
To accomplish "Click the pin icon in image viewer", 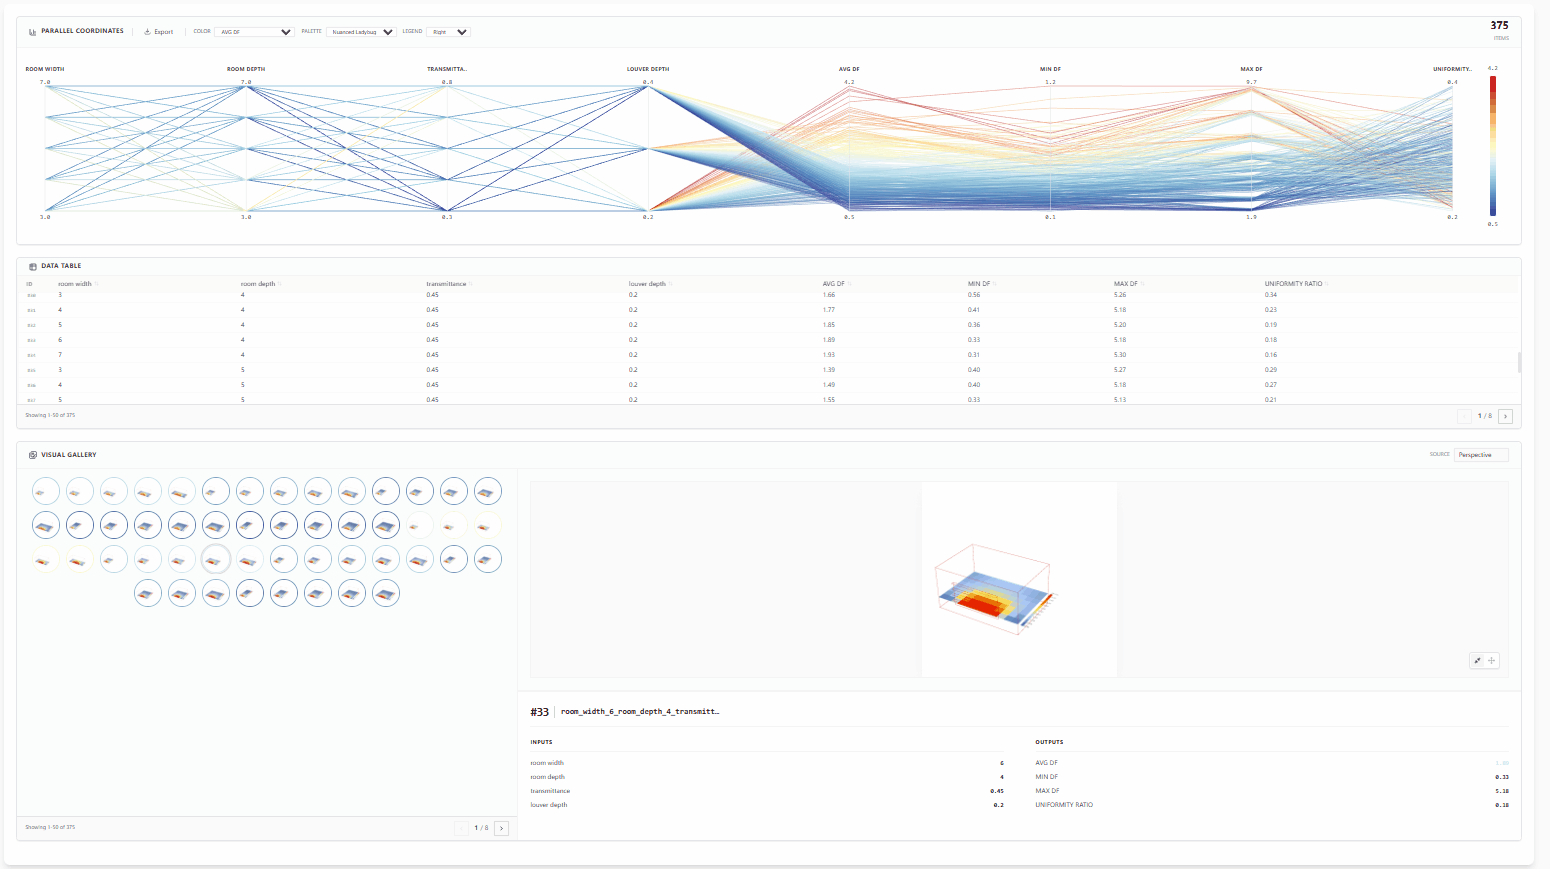I will tap(1477, 661).
